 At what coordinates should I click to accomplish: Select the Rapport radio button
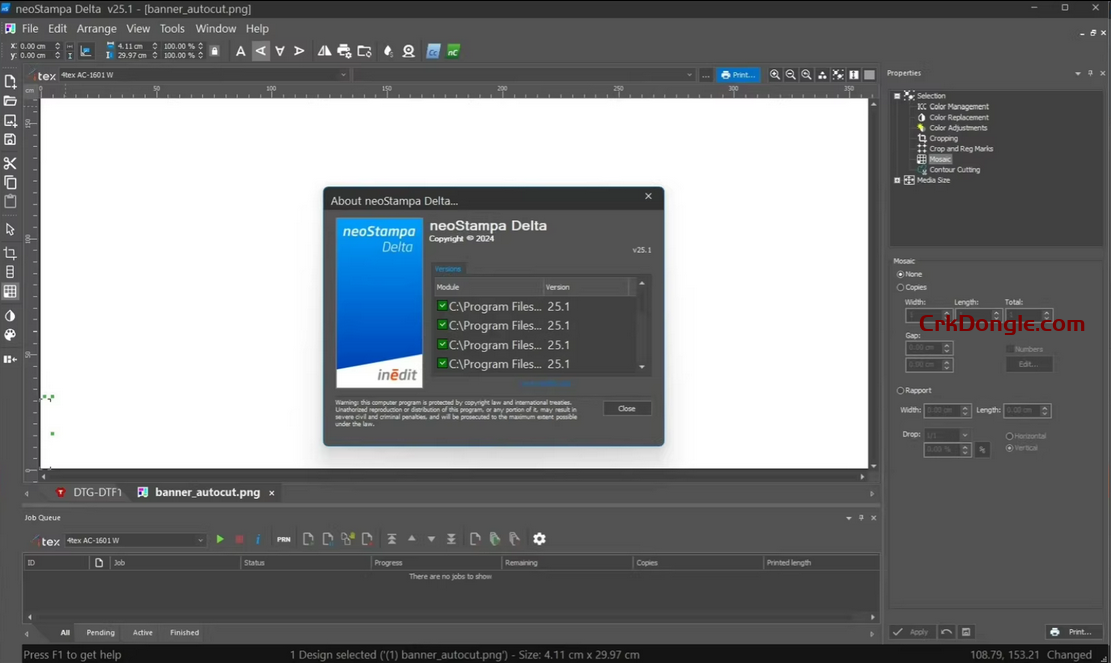[x=900, y=391]
